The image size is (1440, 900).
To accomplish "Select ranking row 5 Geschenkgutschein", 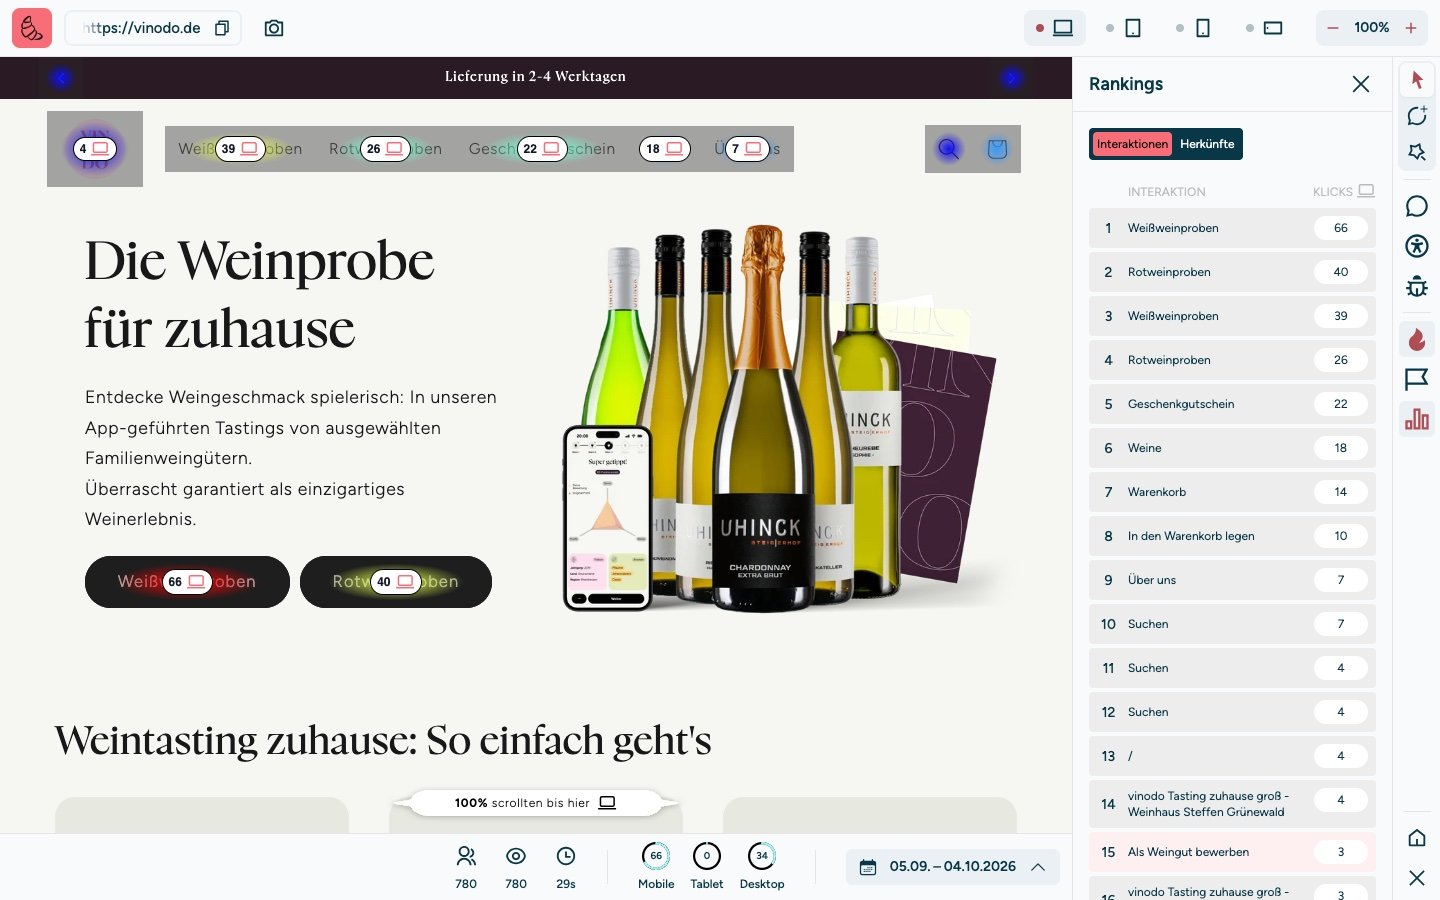I will click(1232, 404).
